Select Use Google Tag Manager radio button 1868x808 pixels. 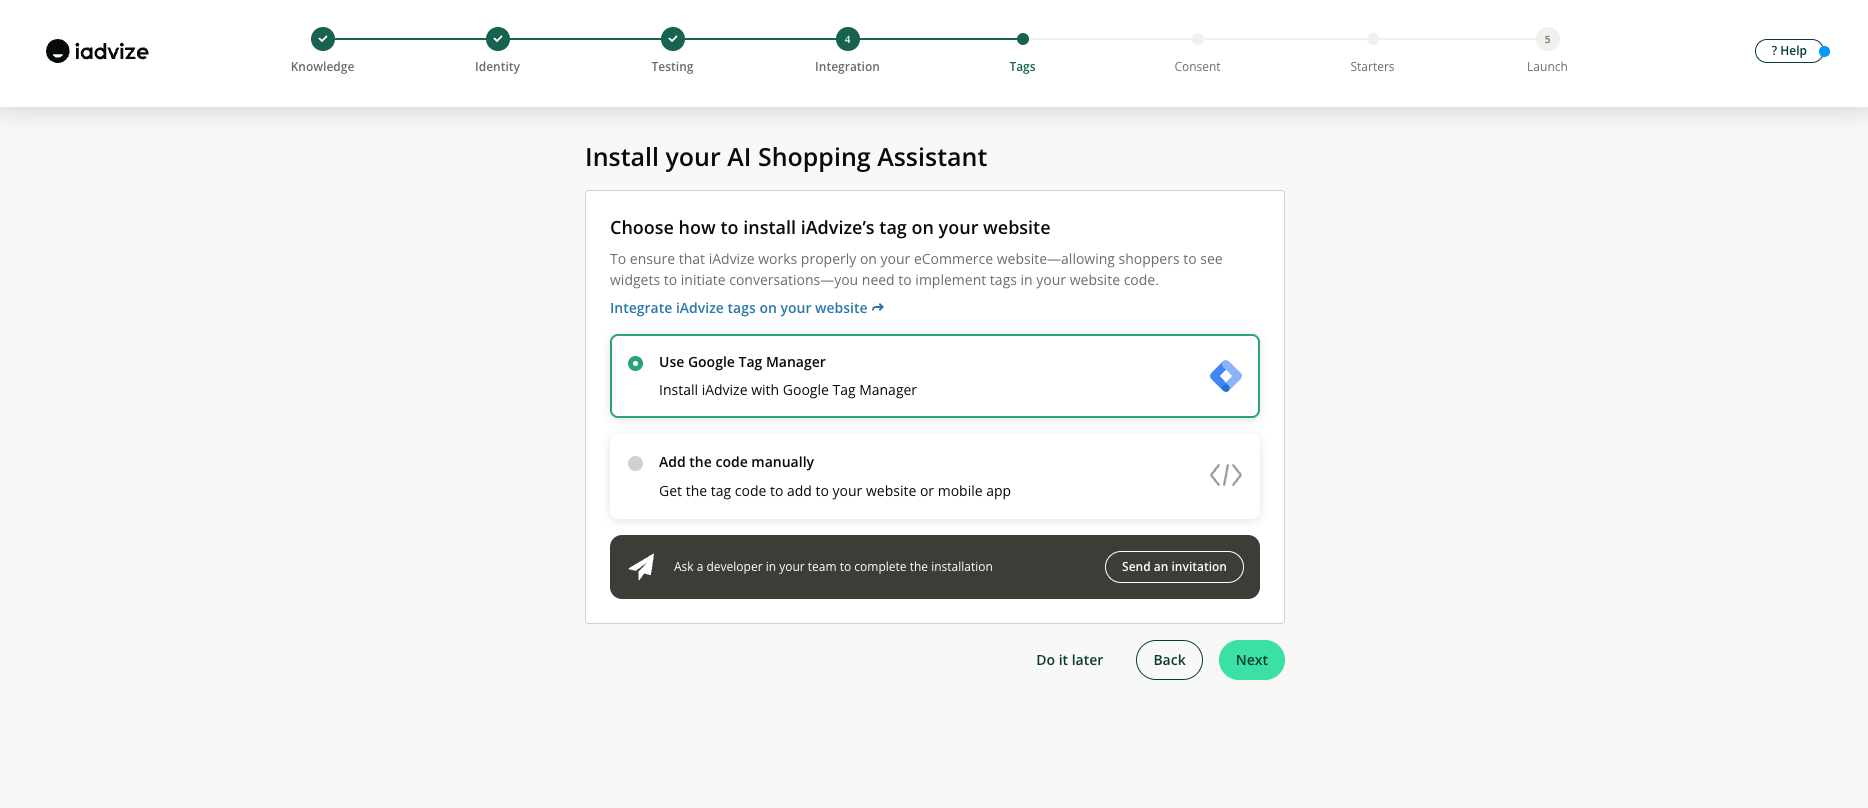tap(635, 363)
